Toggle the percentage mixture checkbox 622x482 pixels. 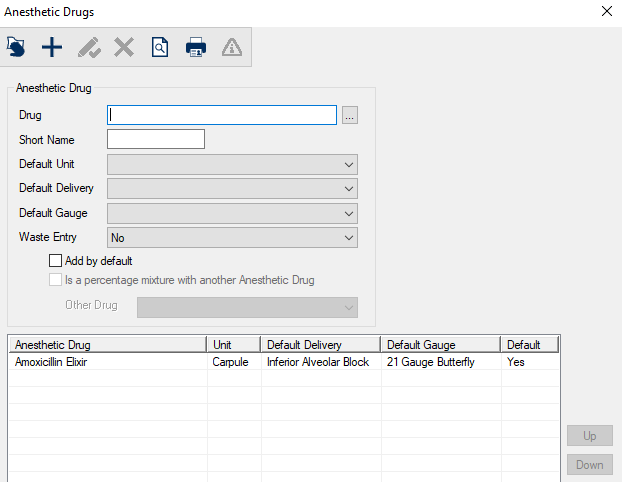click(55, 280)
